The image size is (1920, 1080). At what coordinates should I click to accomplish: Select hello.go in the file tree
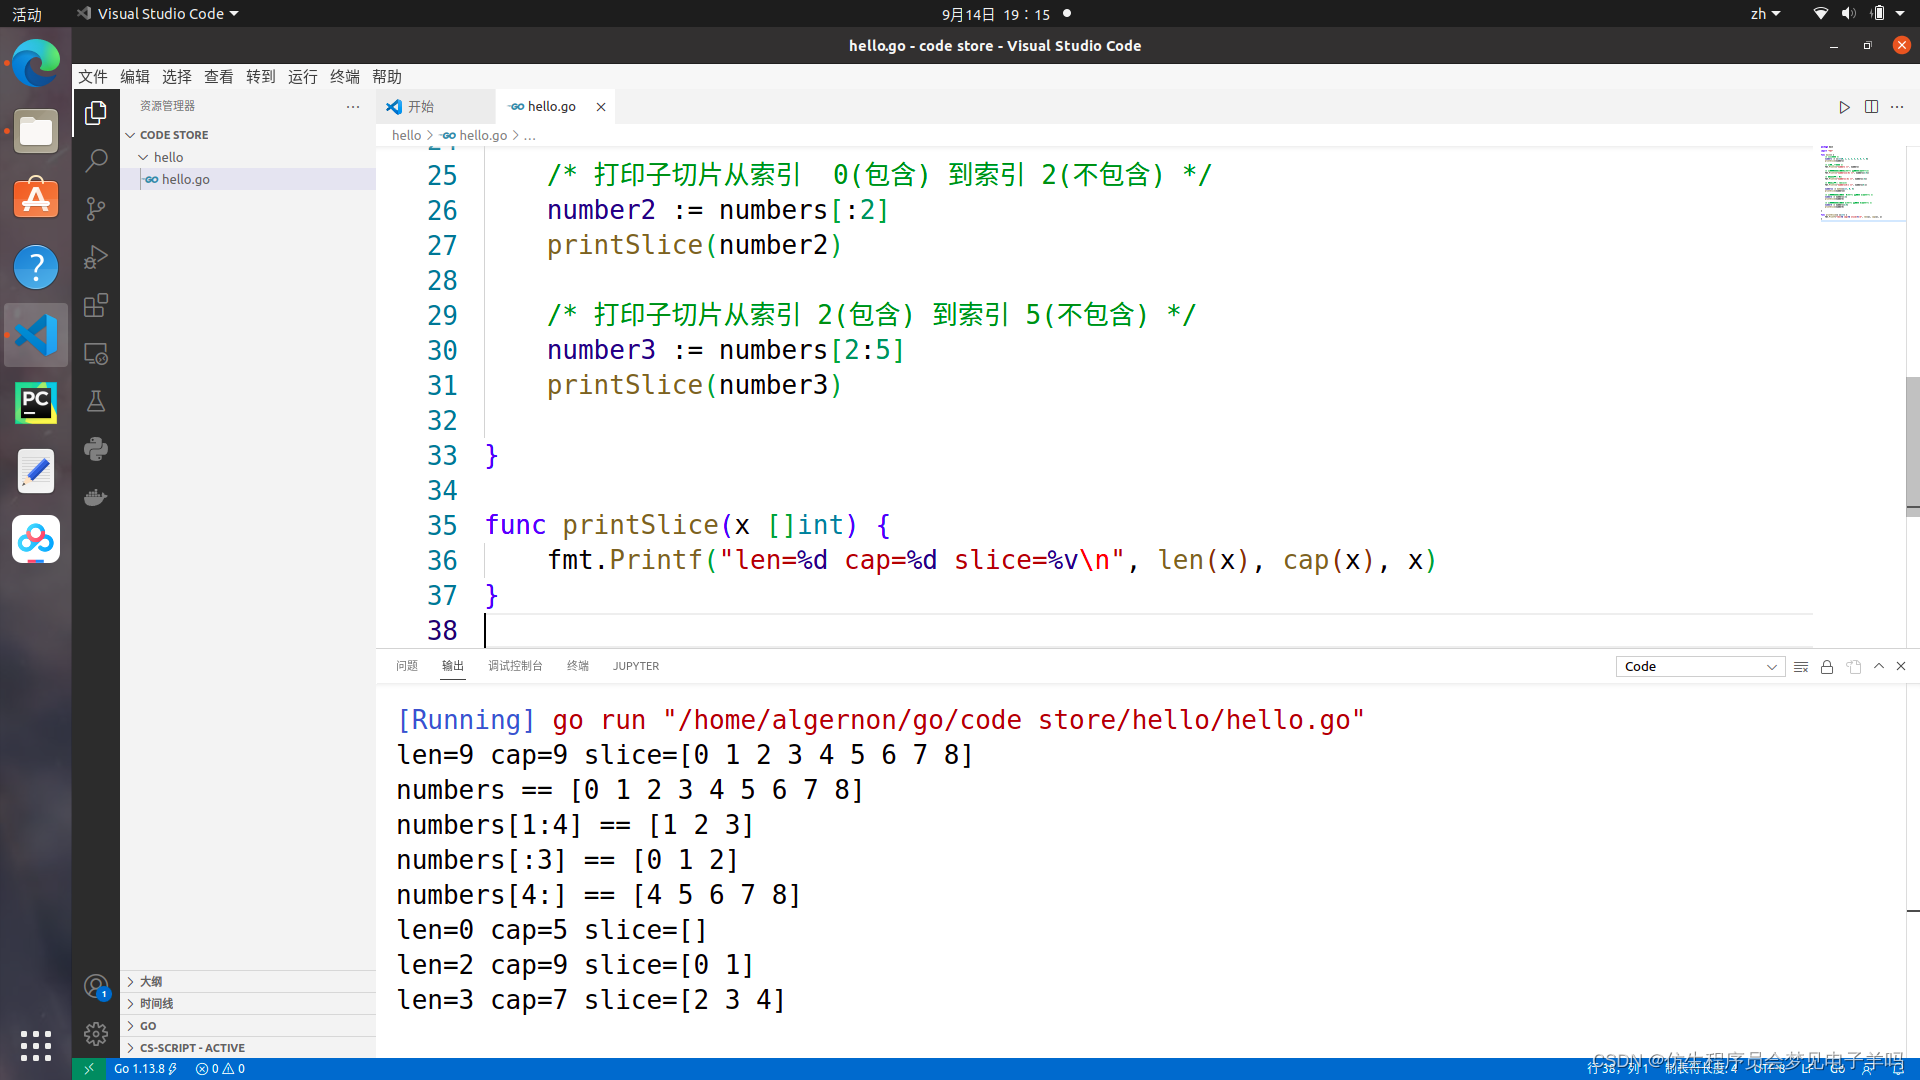(248, 179)
